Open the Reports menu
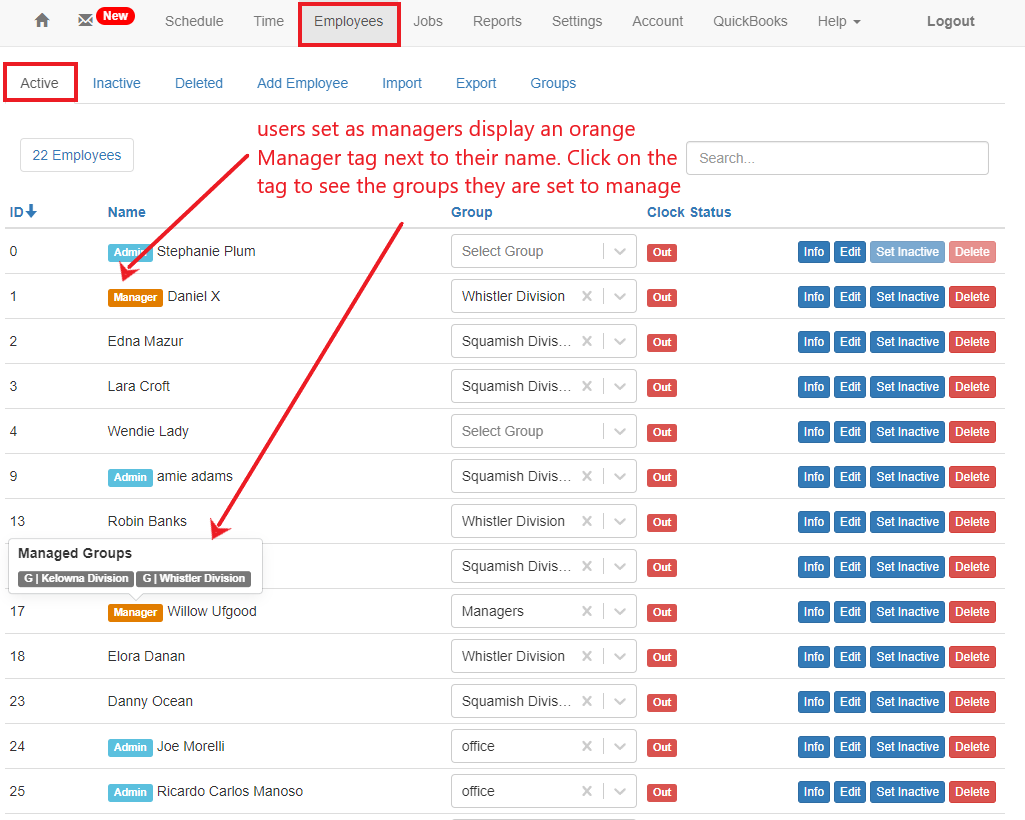The image size is (1025, 820). point(497,21)
